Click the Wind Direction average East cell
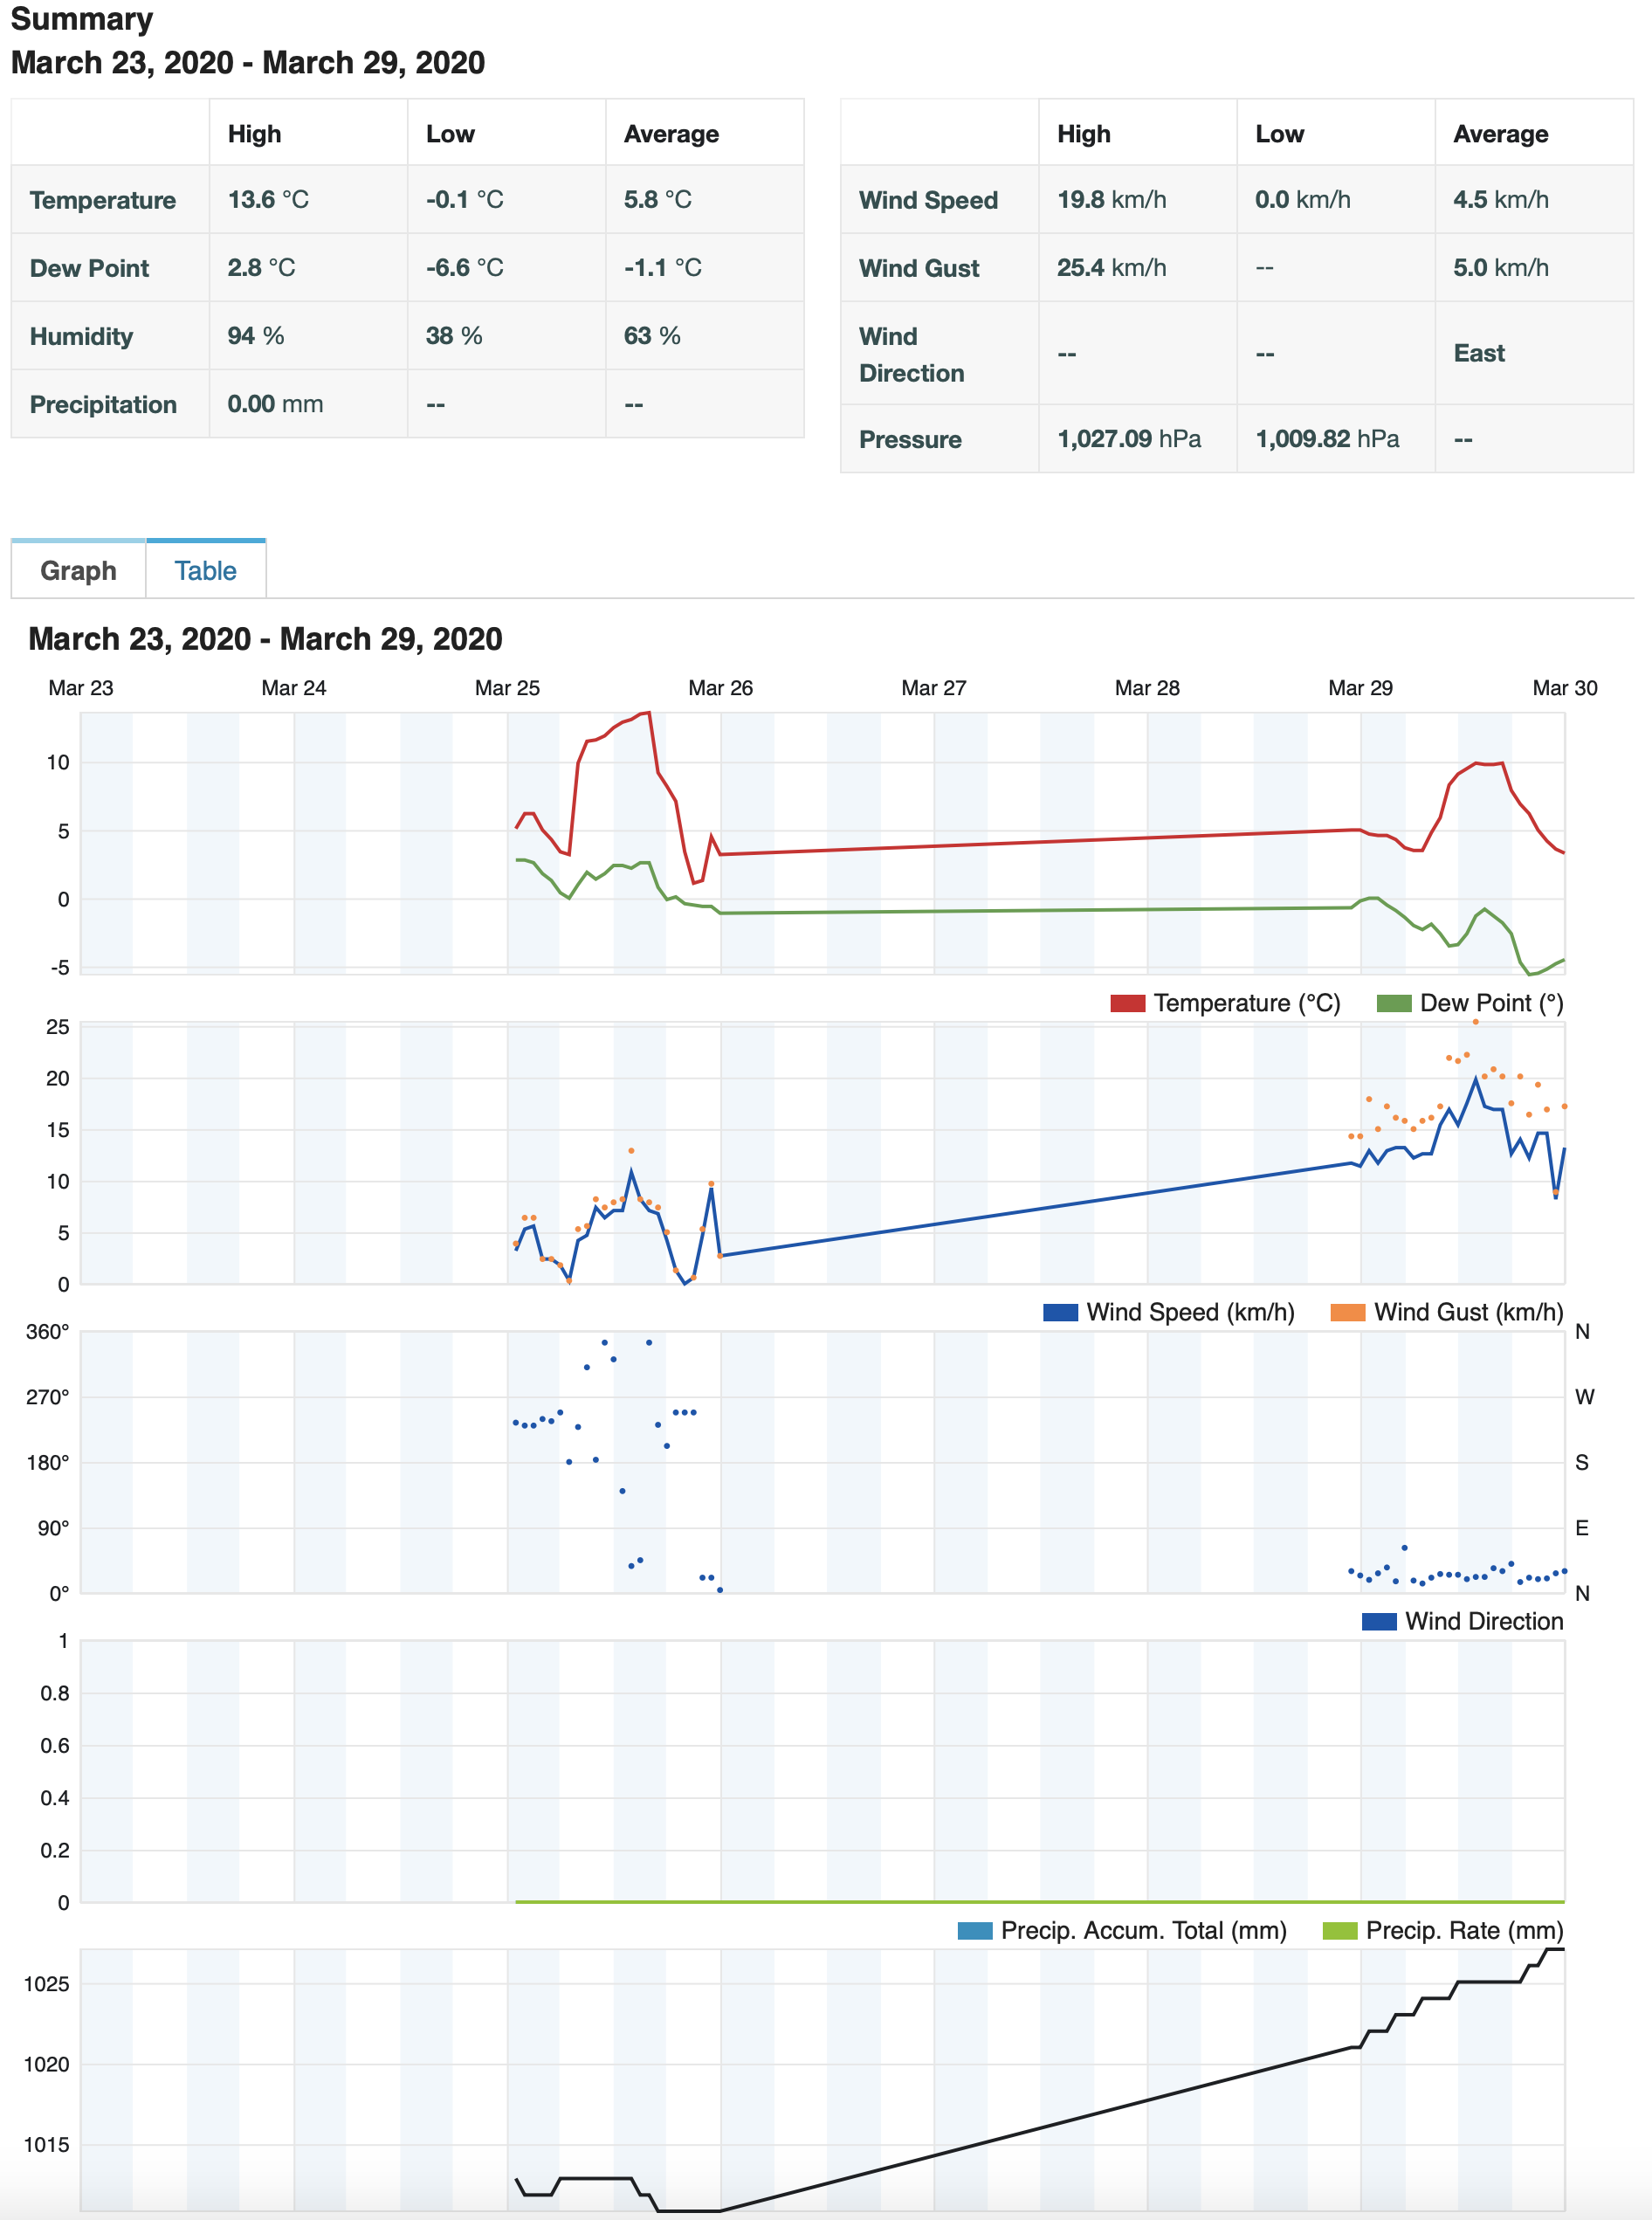Screen dimensions: 1652x2220 [1479, 353]
